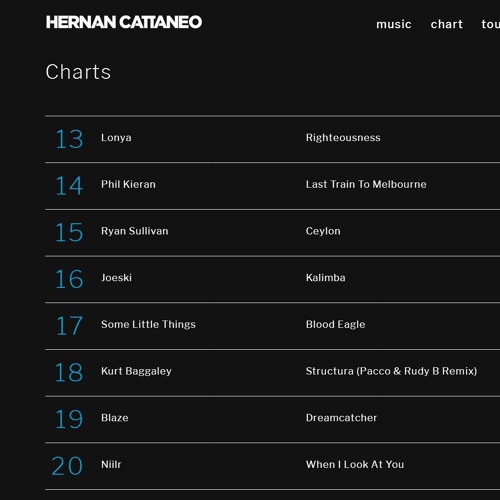Select artist Some Little Things
Viewport: 500px width, 500px height.
click(x=148, y=324)
